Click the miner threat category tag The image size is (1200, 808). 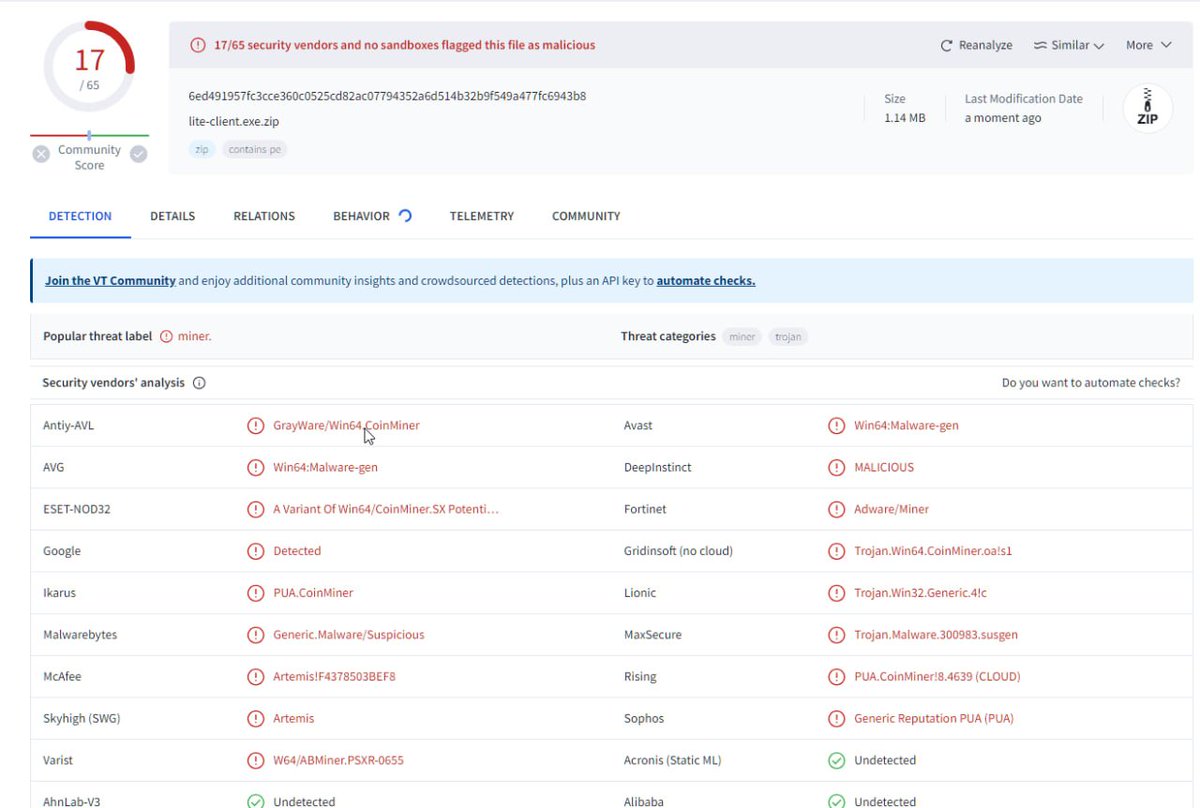[742, 337]
